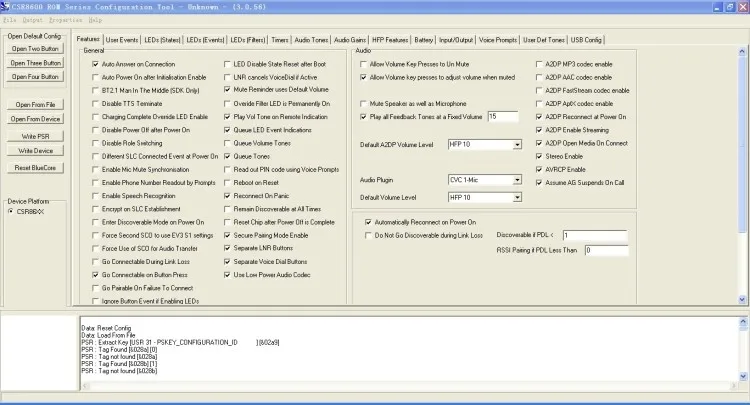Click RSSI Pairing if PDL Less Than field
Image resolution: width=750 pixels, height=405 pixels.
[x=606, y=250]
